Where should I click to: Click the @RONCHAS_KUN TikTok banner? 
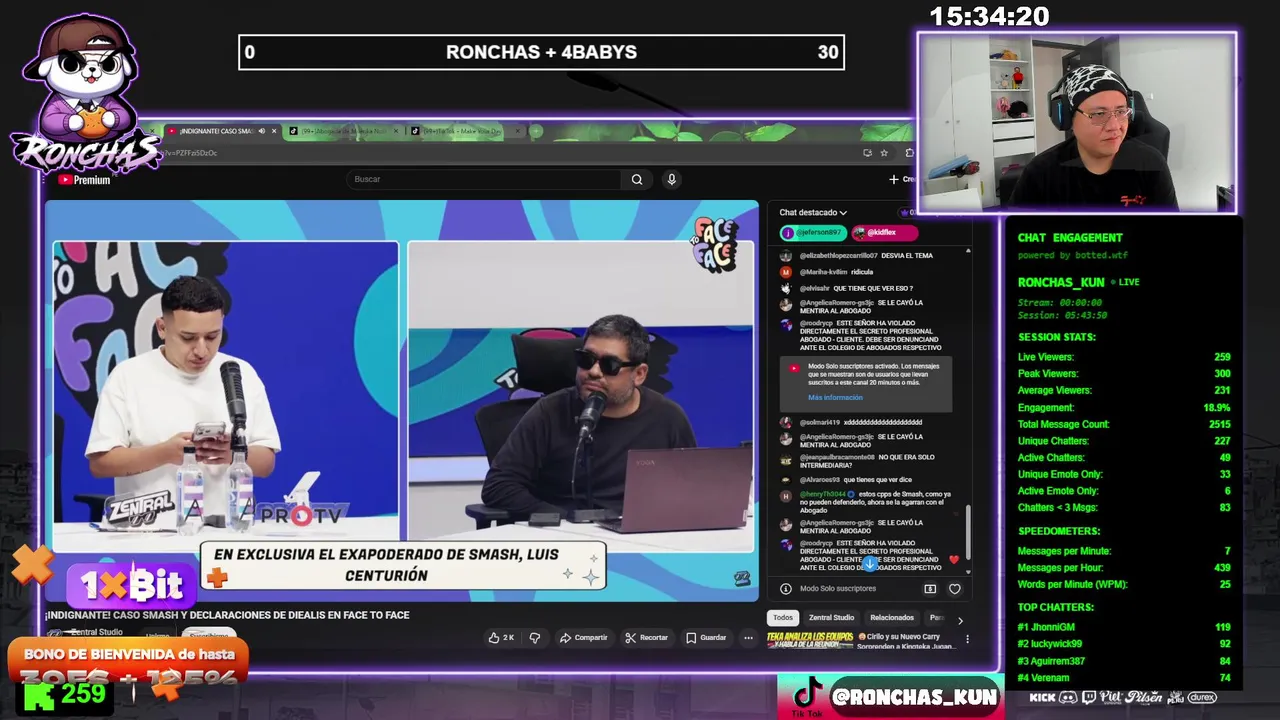[x=889, y=697]
